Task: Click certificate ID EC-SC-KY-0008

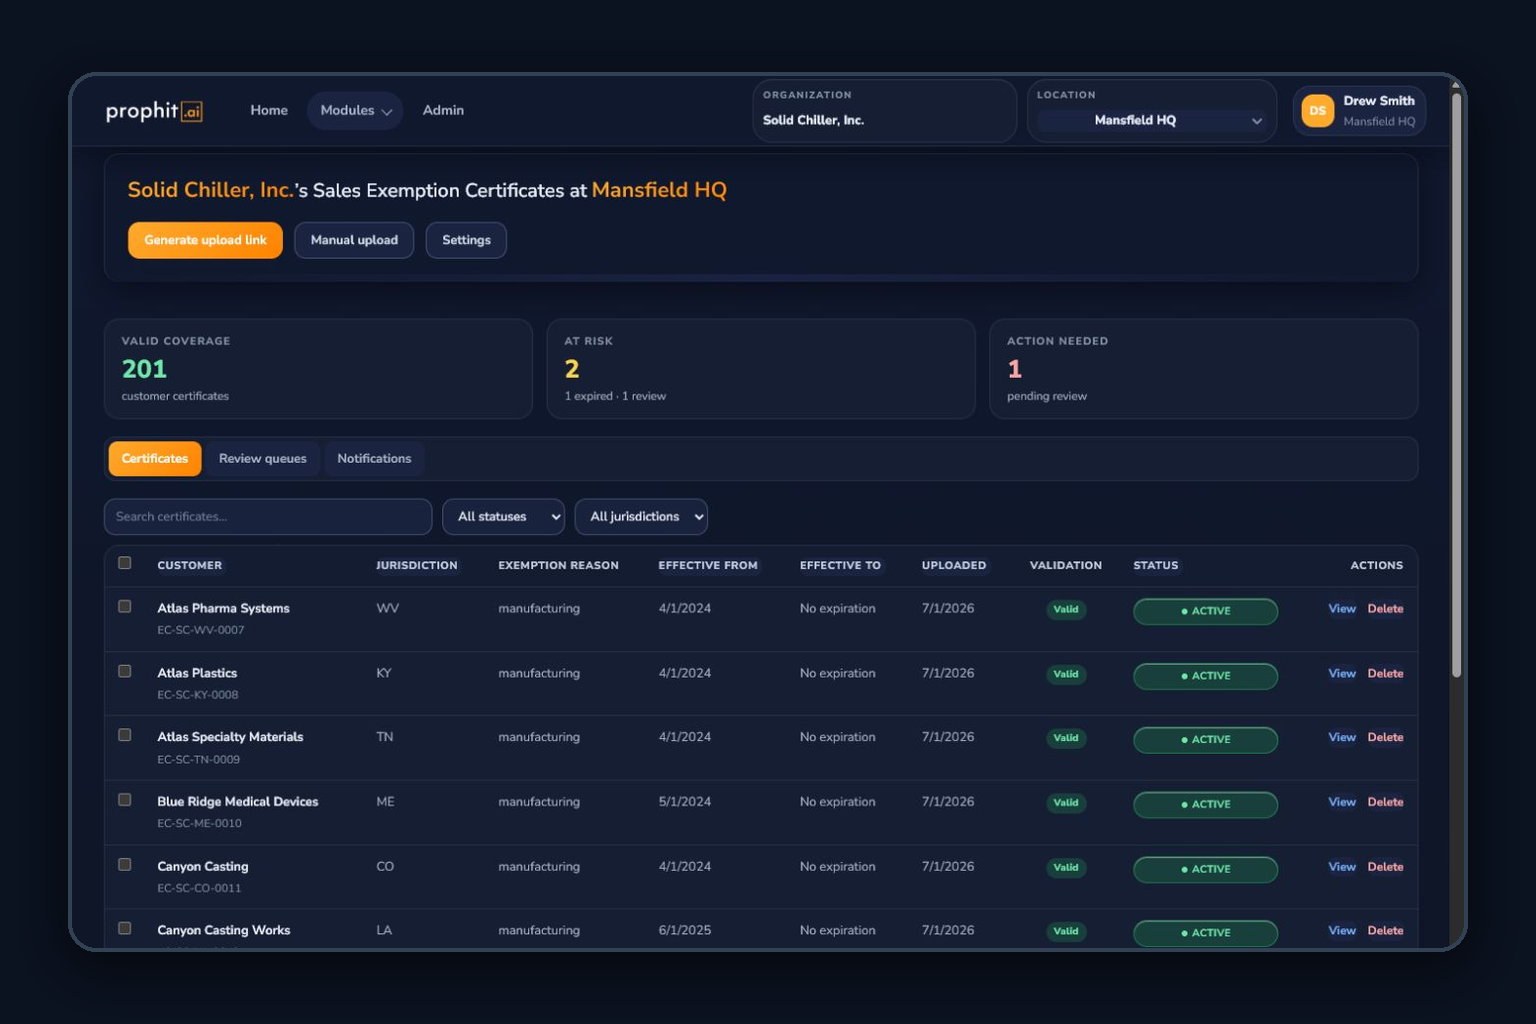Action: pos(198,695)
